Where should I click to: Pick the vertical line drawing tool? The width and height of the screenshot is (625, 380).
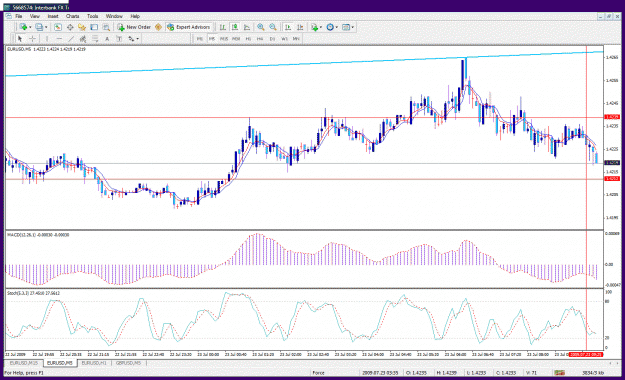click(x=47, y=39)
